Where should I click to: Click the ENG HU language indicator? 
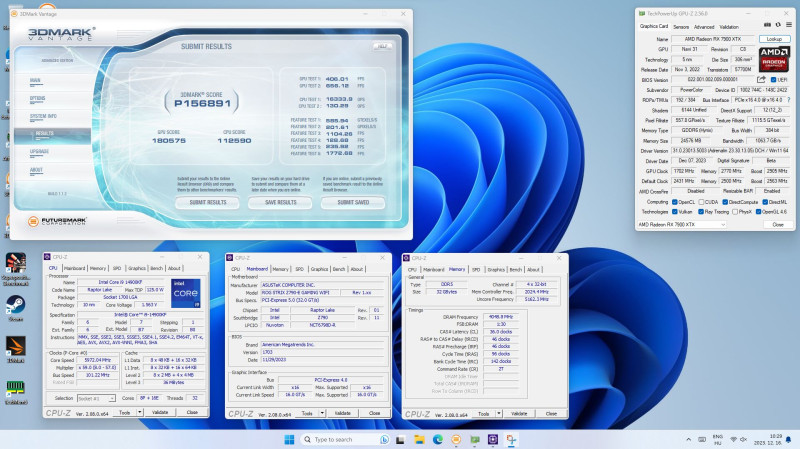click(717, 439)
